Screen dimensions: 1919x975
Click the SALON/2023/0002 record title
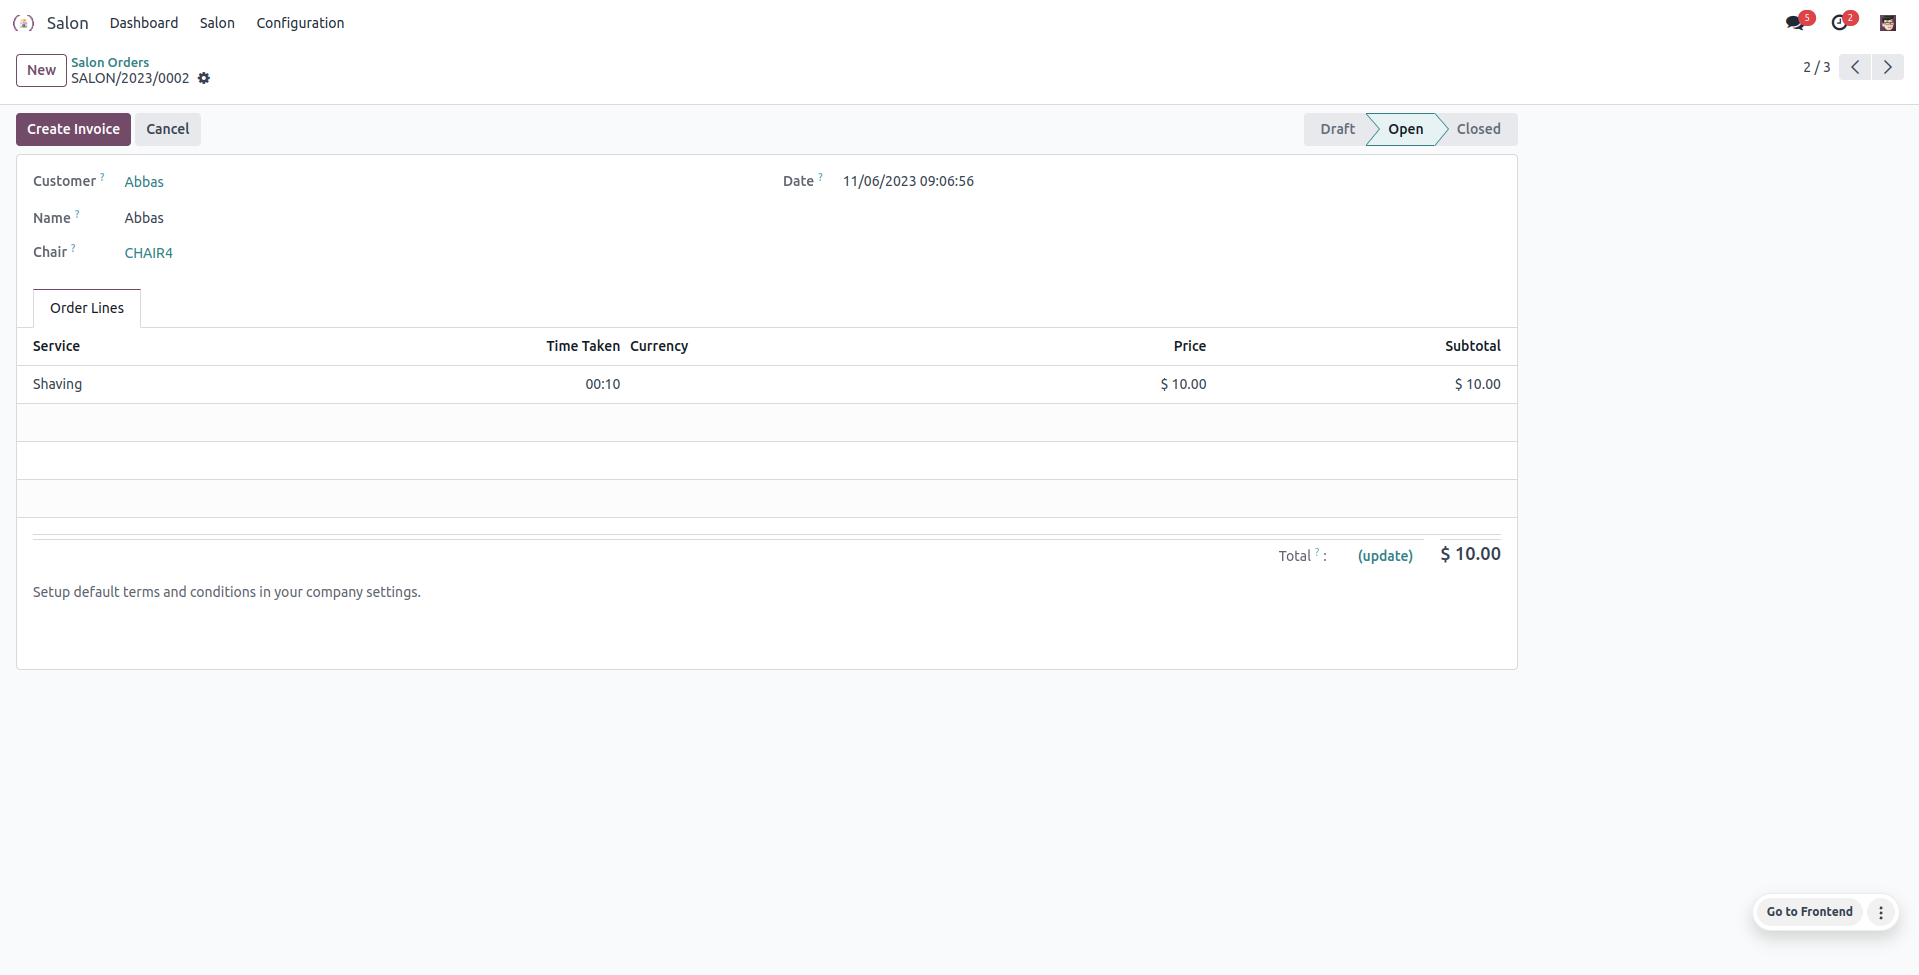coord(130,78)
